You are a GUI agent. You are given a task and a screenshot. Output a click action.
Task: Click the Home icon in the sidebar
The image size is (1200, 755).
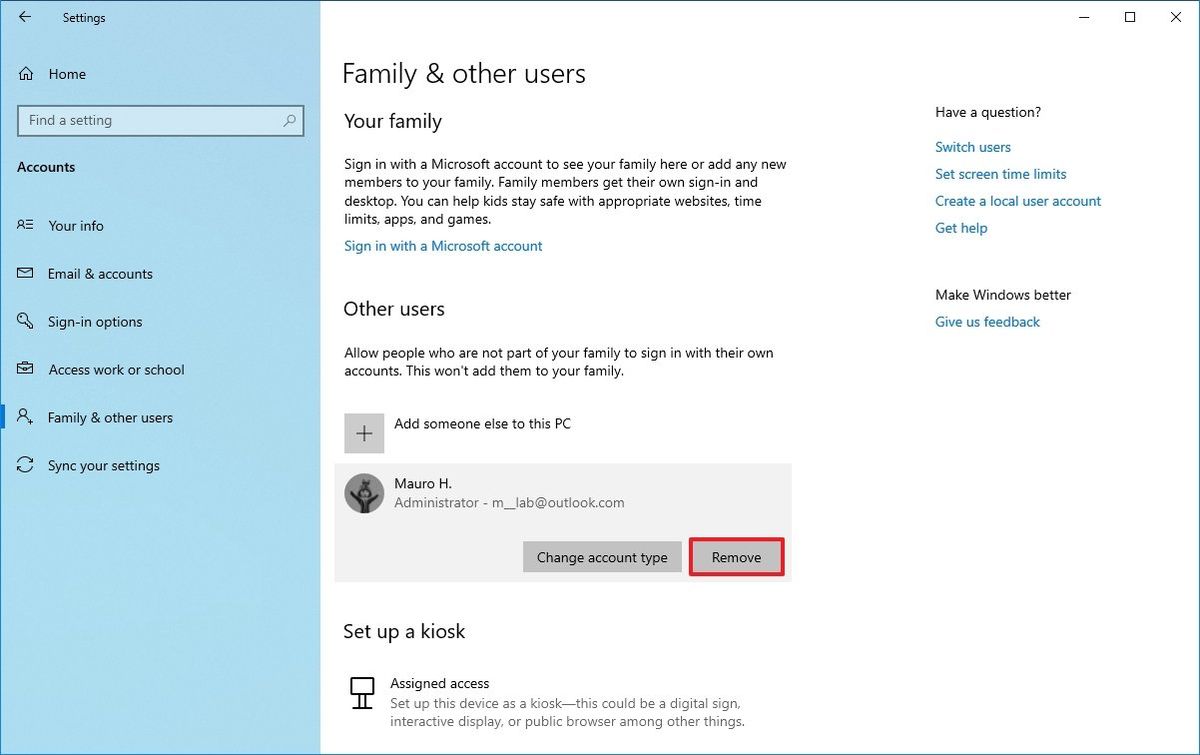pos(25,73)
